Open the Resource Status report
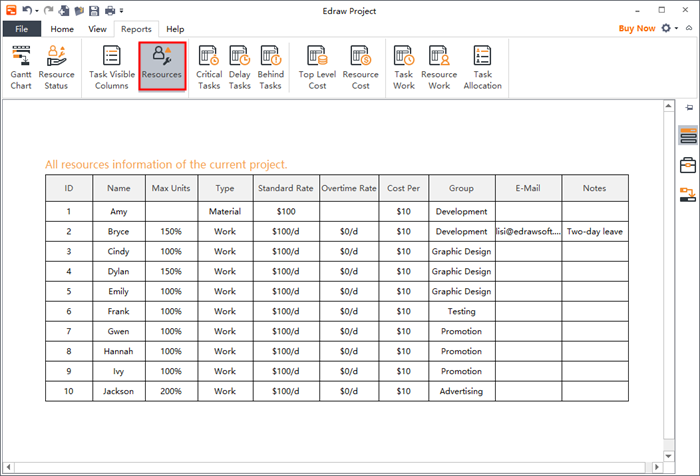 (56, 67)
